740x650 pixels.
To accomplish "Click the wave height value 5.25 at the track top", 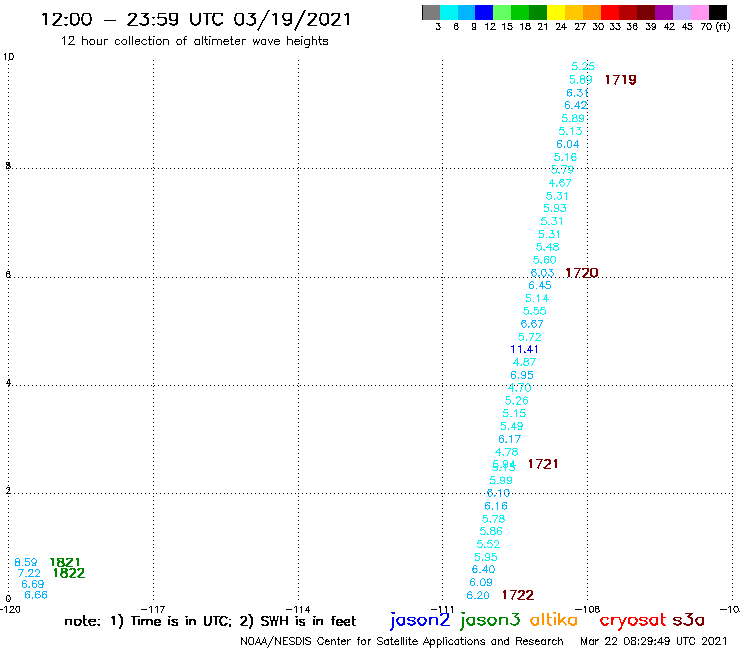I will tap(583, 66).
